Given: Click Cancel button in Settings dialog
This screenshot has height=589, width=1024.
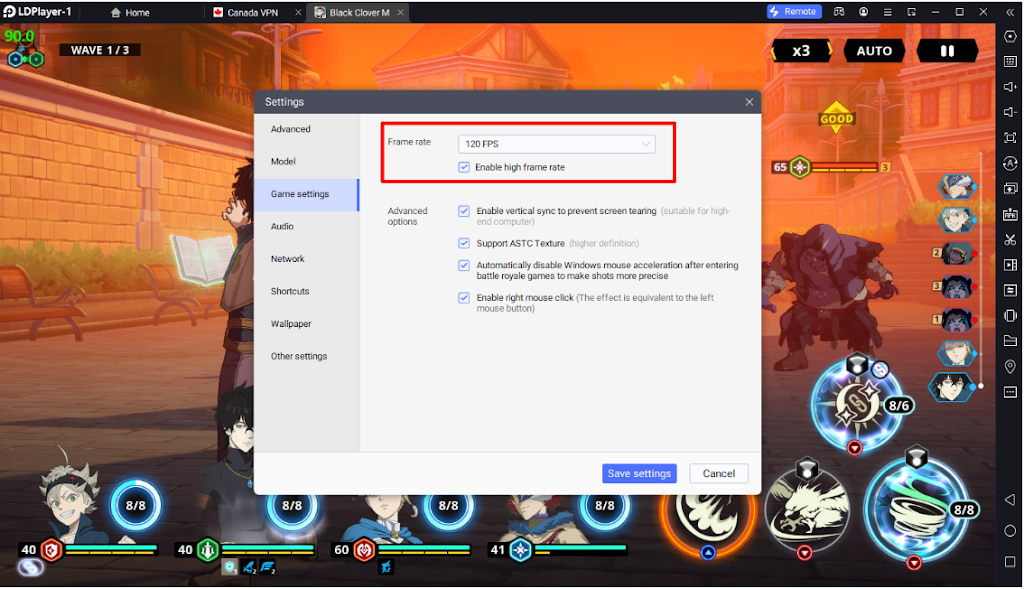Looking at the screenshot, I should pos(719,473).
